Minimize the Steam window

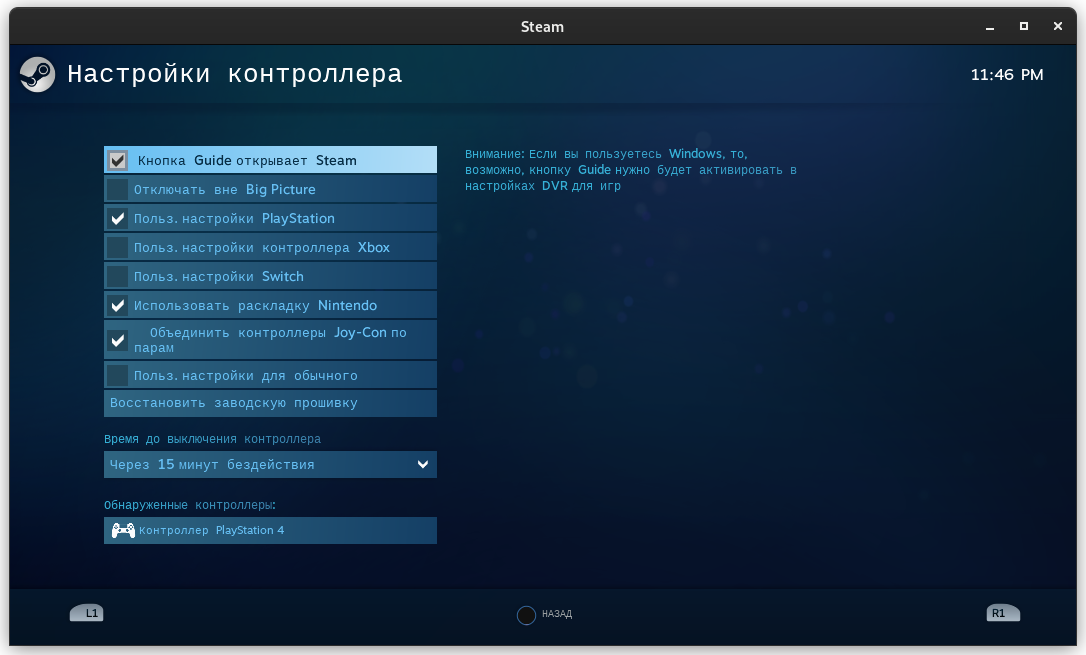pyautogui.click(x=990, y=27)
